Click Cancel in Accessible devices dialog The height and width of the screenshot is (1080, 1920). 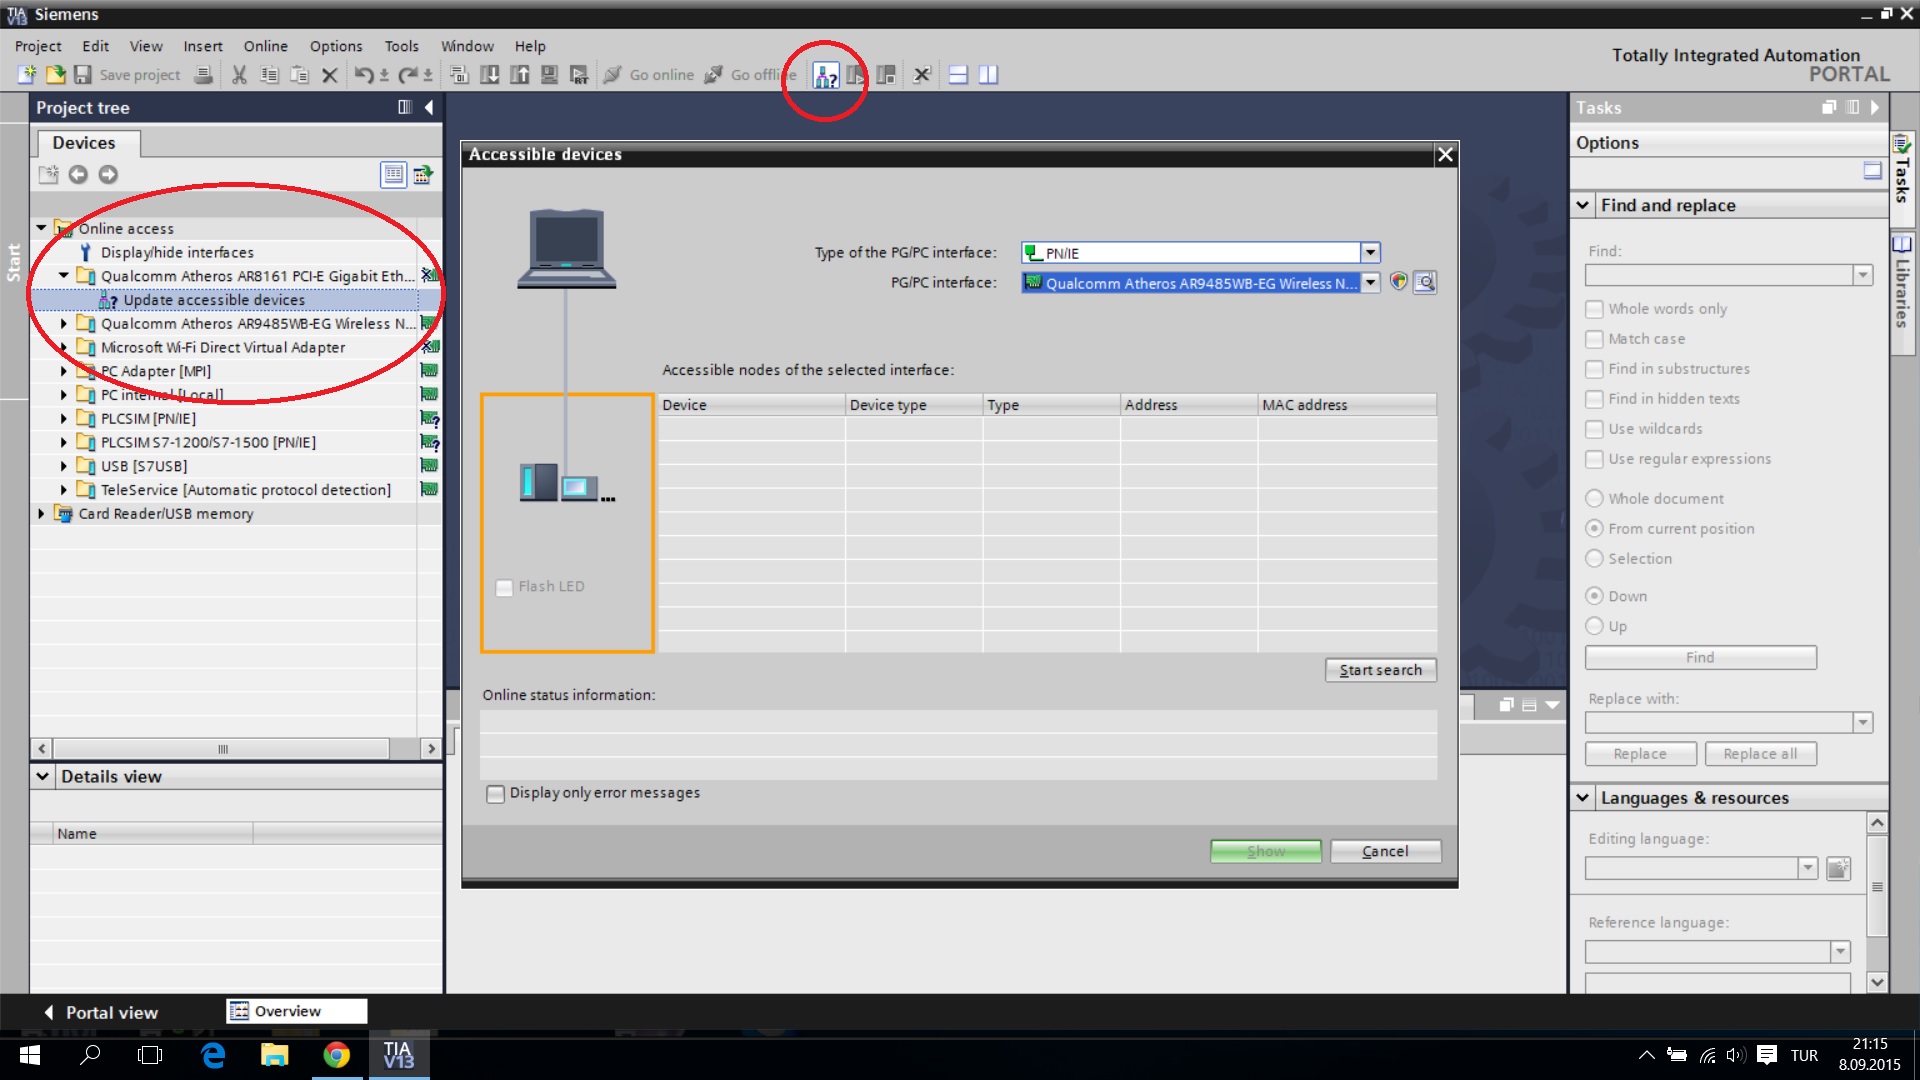pos(1385,851)
